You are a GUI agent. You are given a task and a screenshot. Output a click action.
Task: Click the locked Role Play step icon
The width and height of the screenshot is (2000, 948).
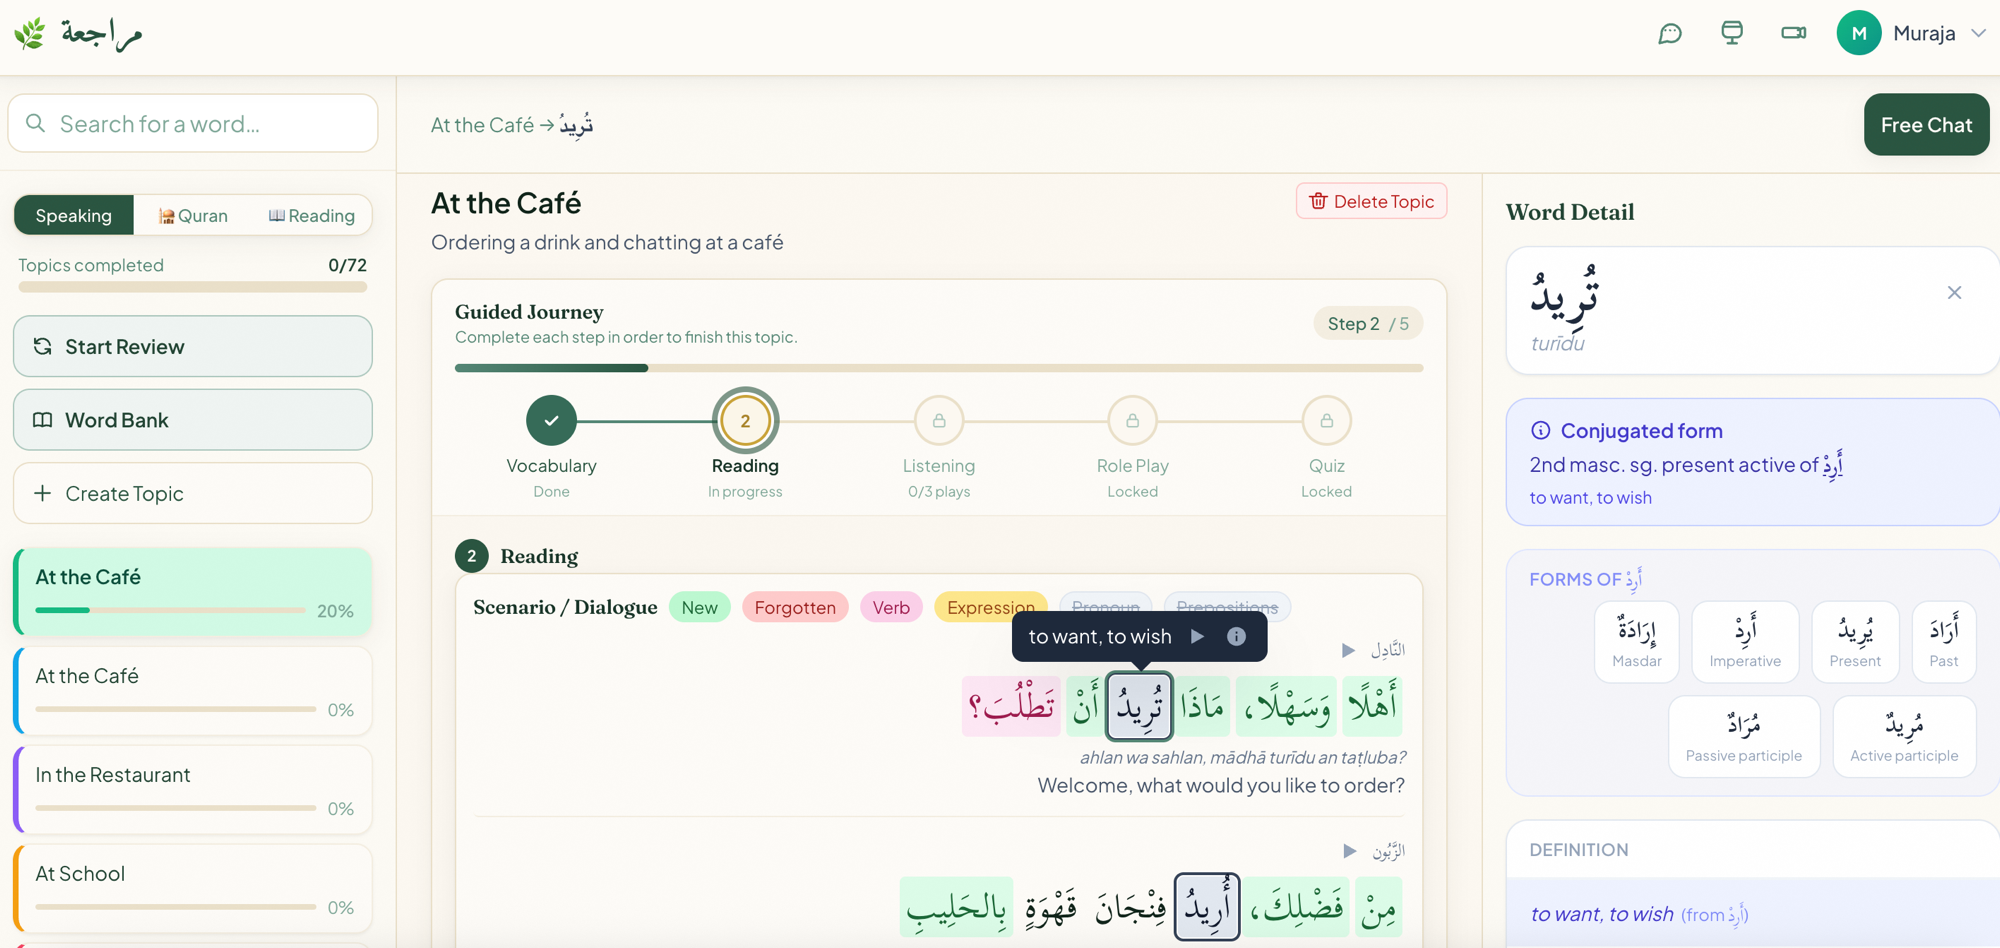click(1132, 421)
